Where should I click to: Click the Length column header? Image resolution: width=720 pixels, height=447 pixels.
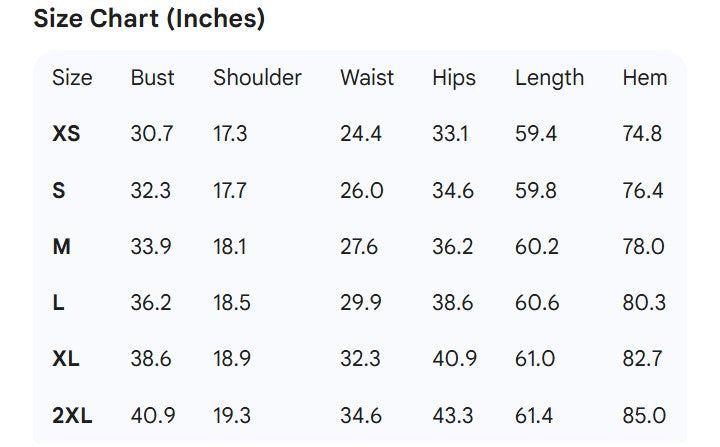click(x=549, y=78)
